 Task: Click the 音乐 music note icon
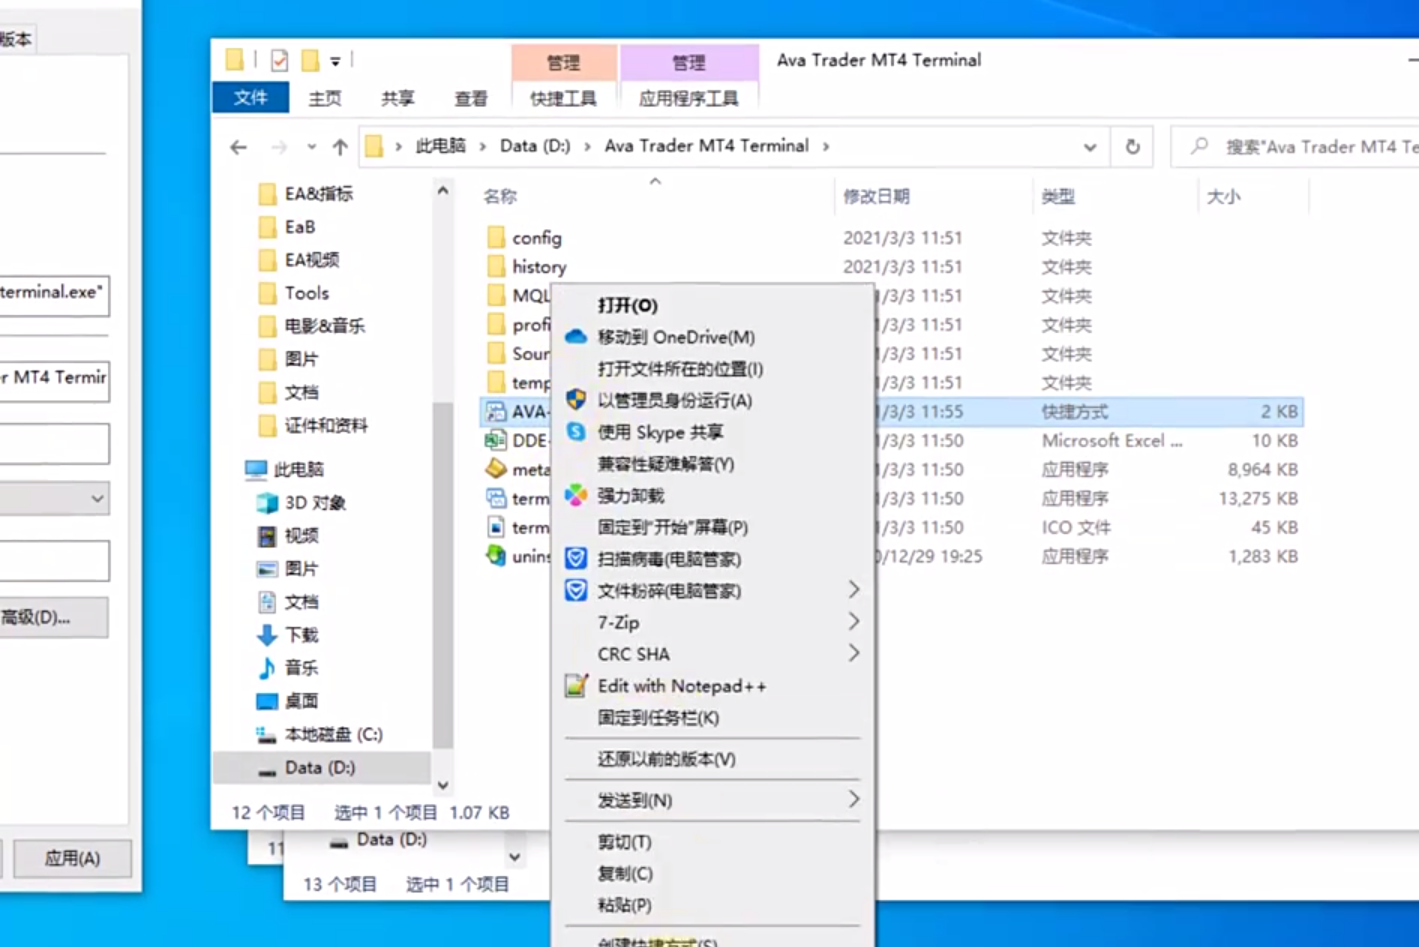pos(267,668)
